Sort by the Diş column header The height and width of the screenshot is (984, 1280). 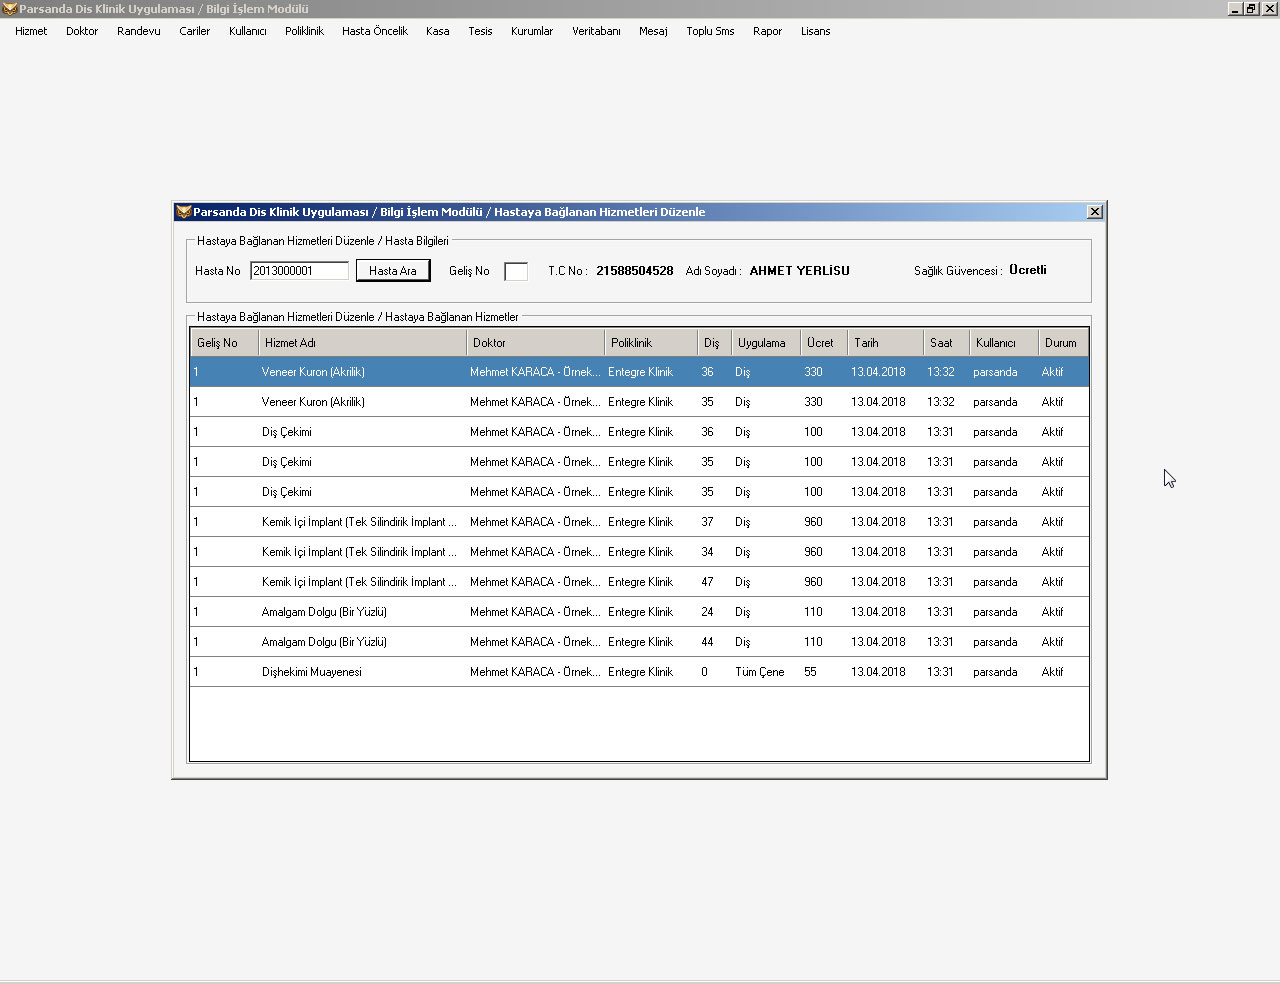[x=714, y=342]
